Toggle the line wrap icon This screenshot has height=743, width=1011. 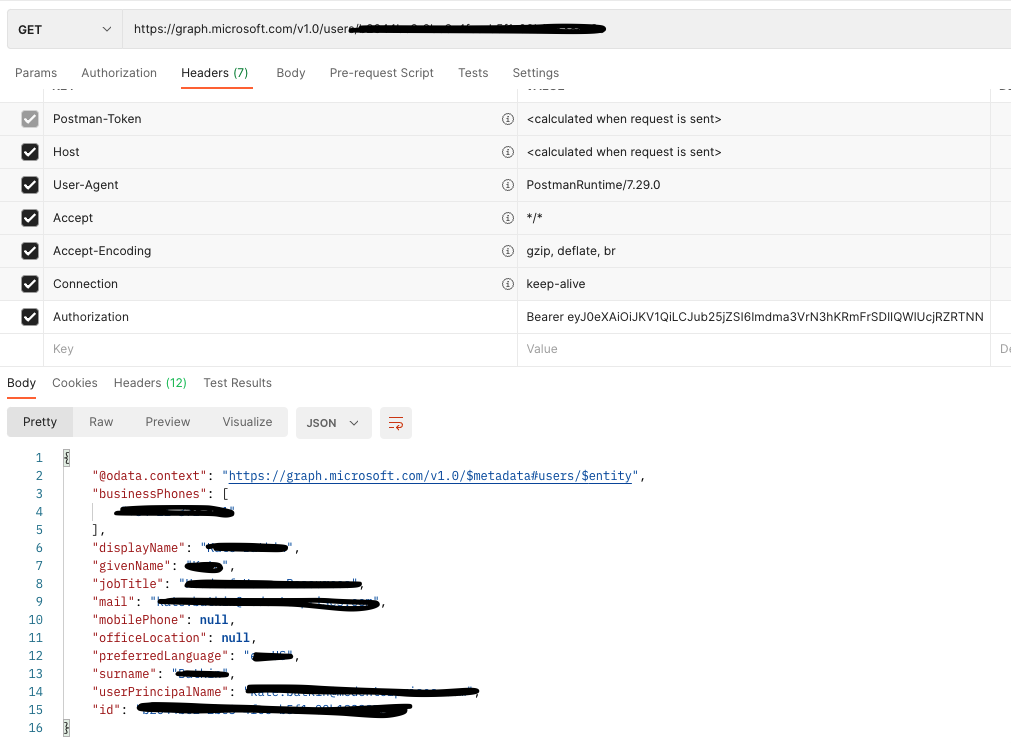pyautogui.click(x=396, y=423)
